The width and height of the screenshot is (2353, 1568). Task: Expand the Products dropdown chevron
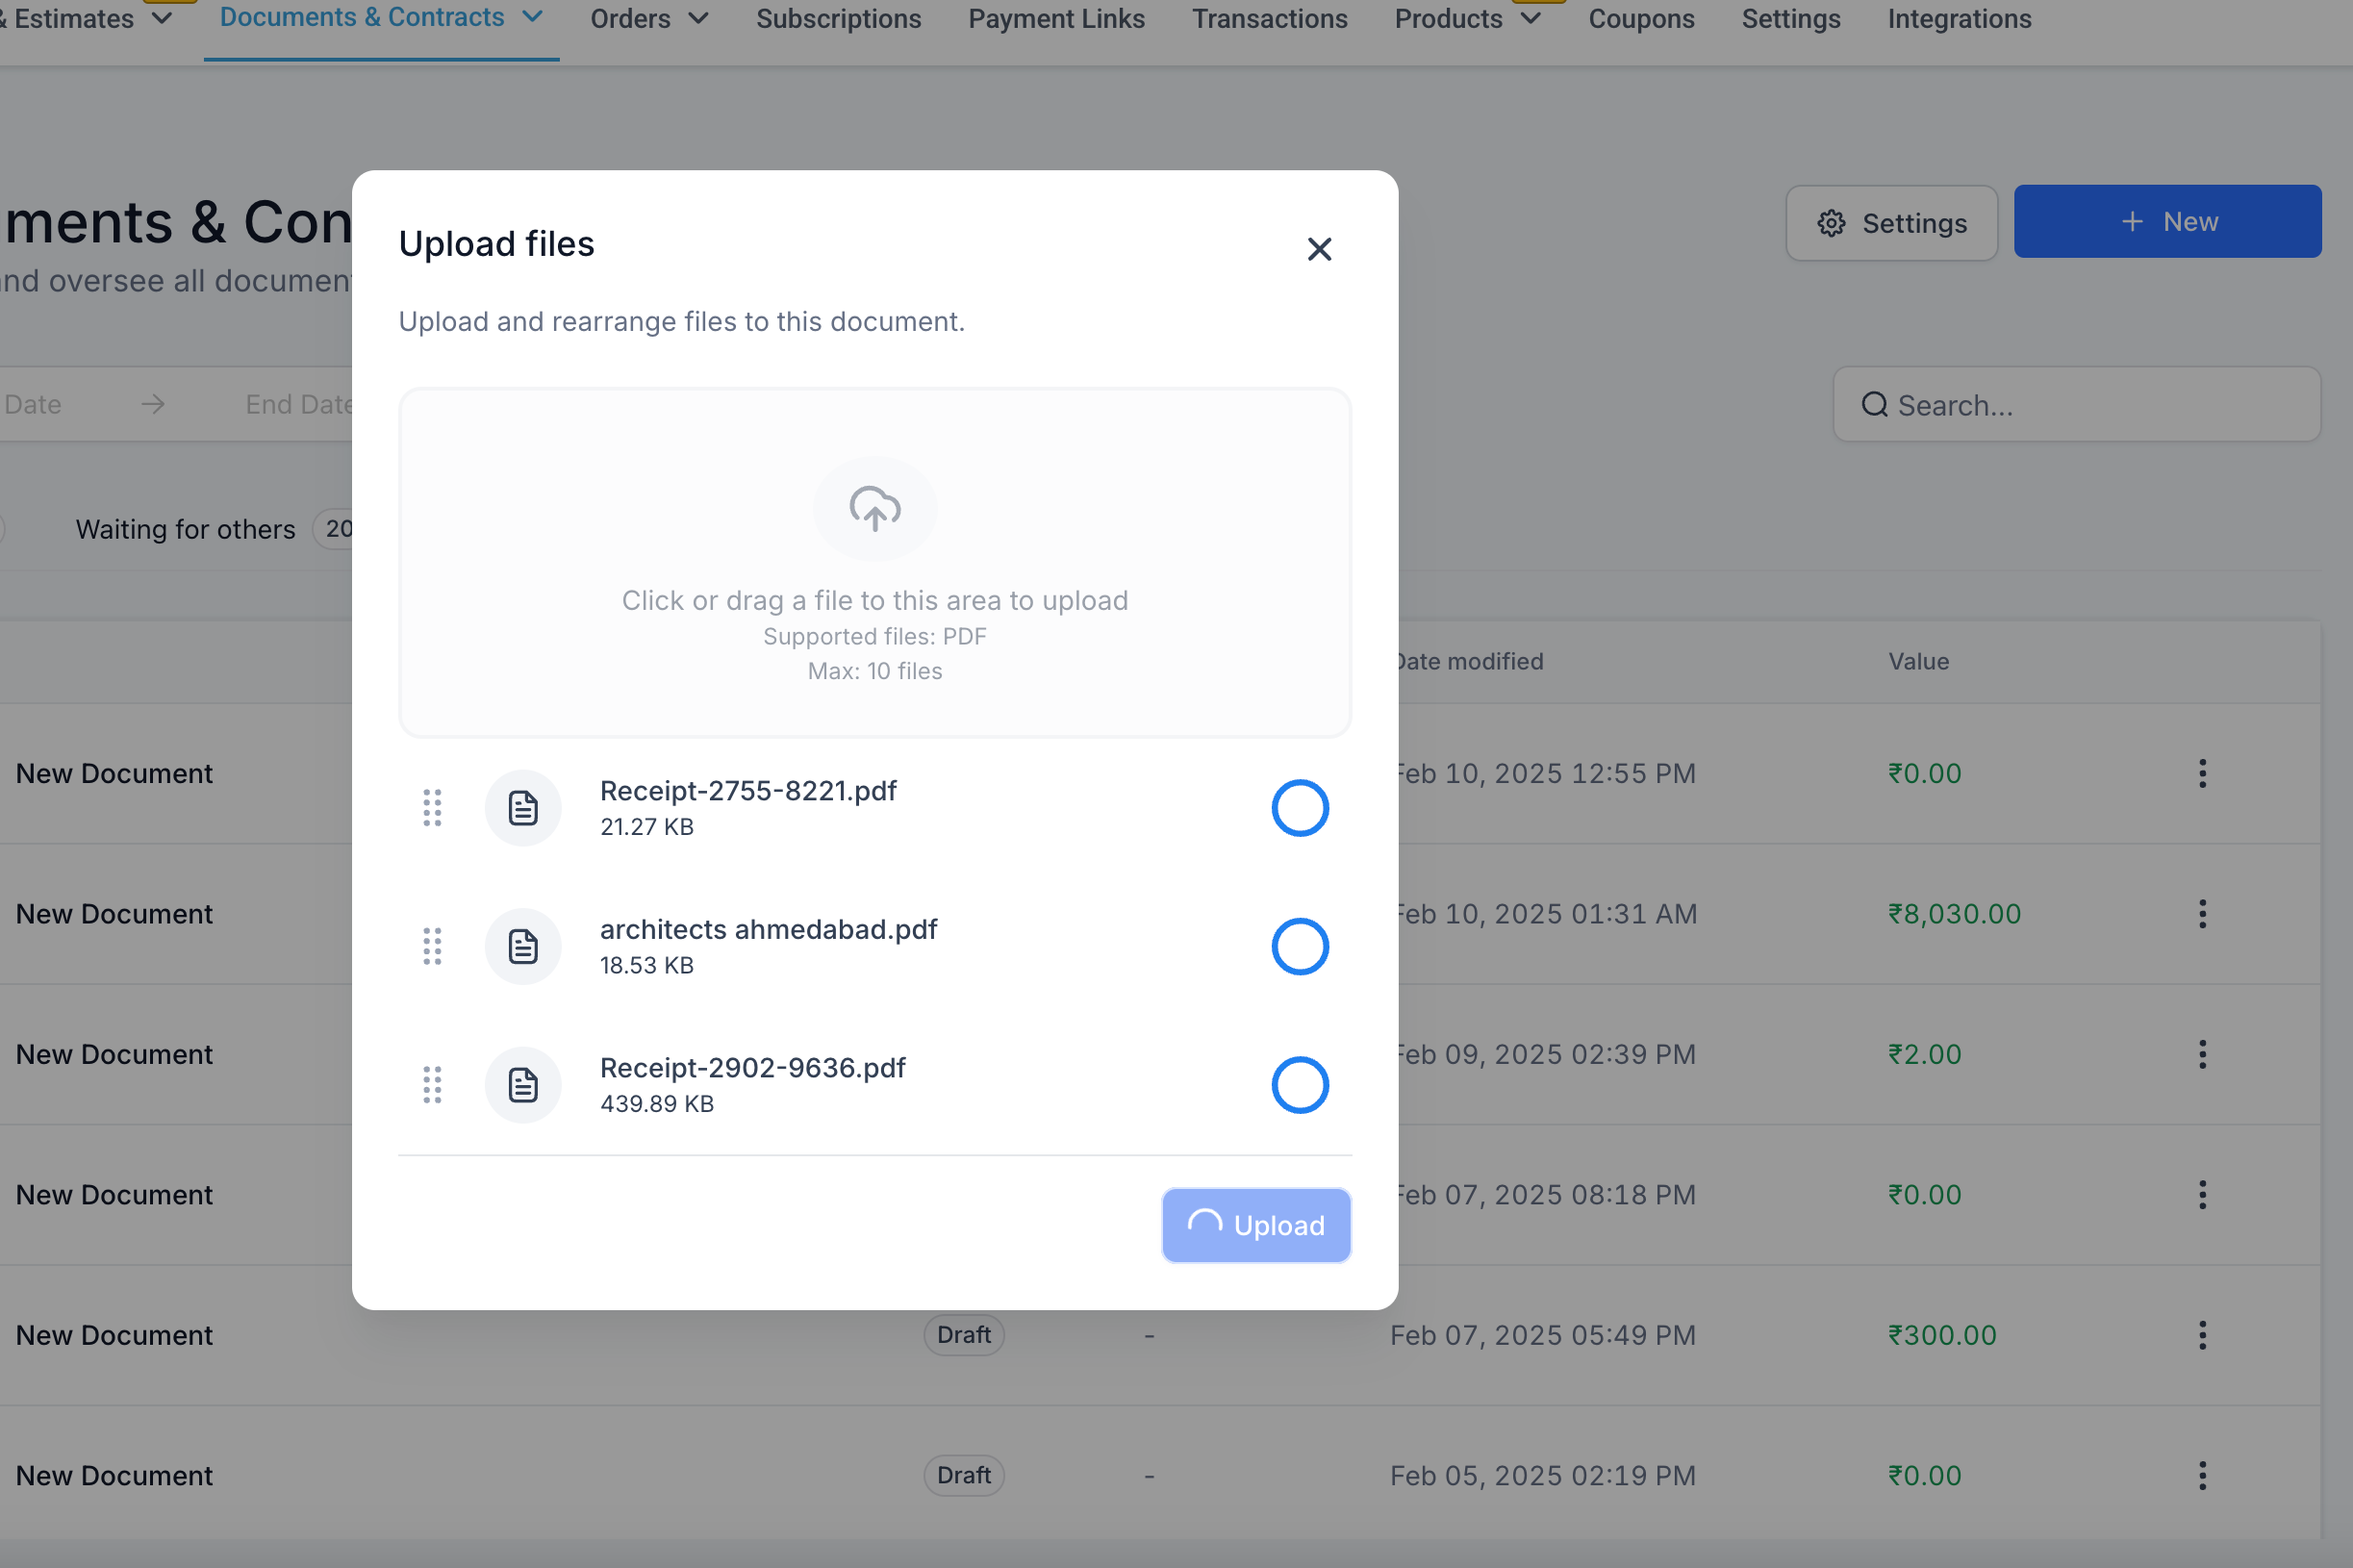pyautogui.click(x=1530, y=19)
